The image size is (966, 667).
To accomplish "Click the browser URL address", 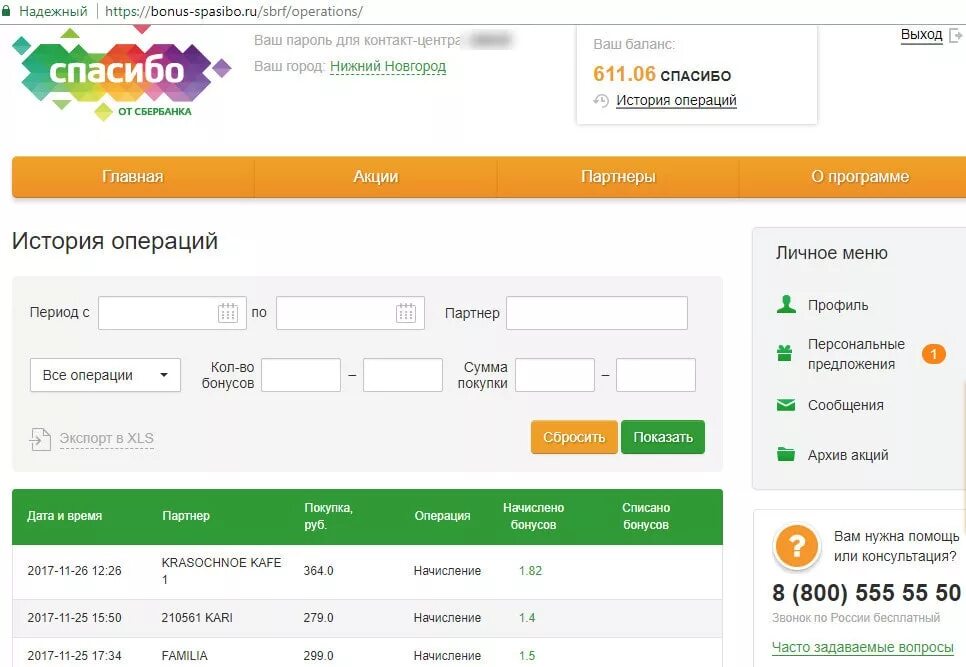I will click(x=234, y=11).
